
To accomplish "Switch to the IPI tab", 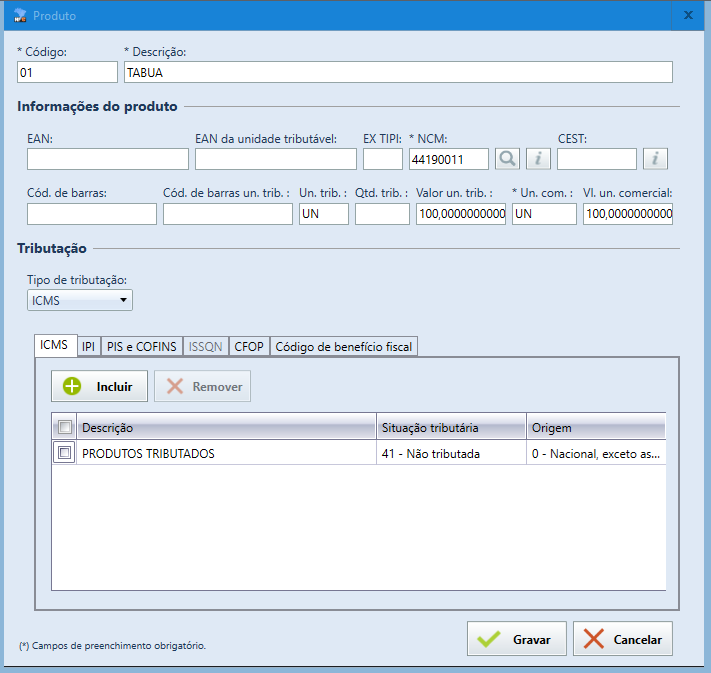I will 88,346.
